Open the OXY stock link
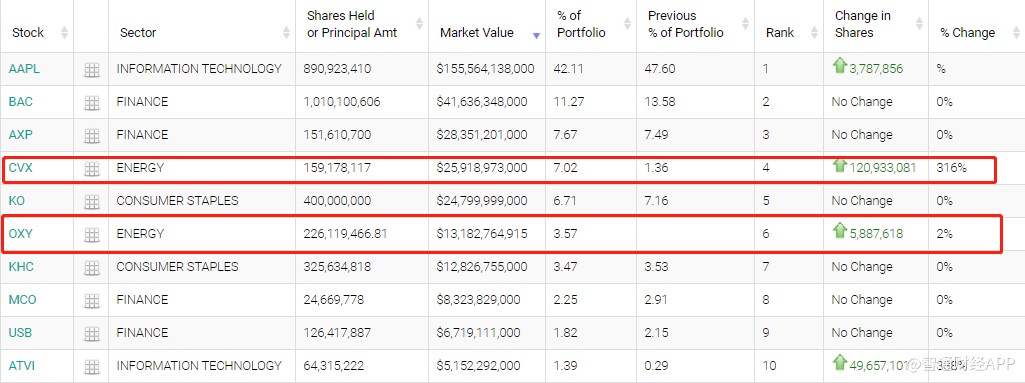1025x383 pixels. tap(20, 233)
